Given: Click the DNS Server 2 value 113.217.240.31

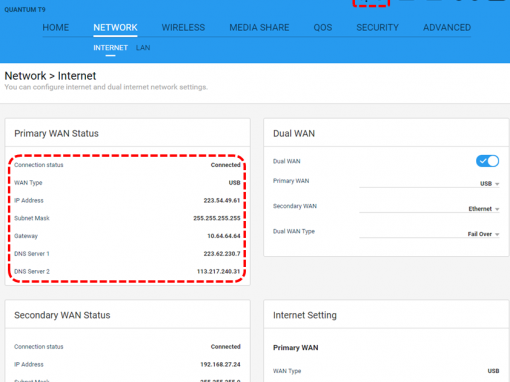Looking at the screenshot, I should pos(219,271).
